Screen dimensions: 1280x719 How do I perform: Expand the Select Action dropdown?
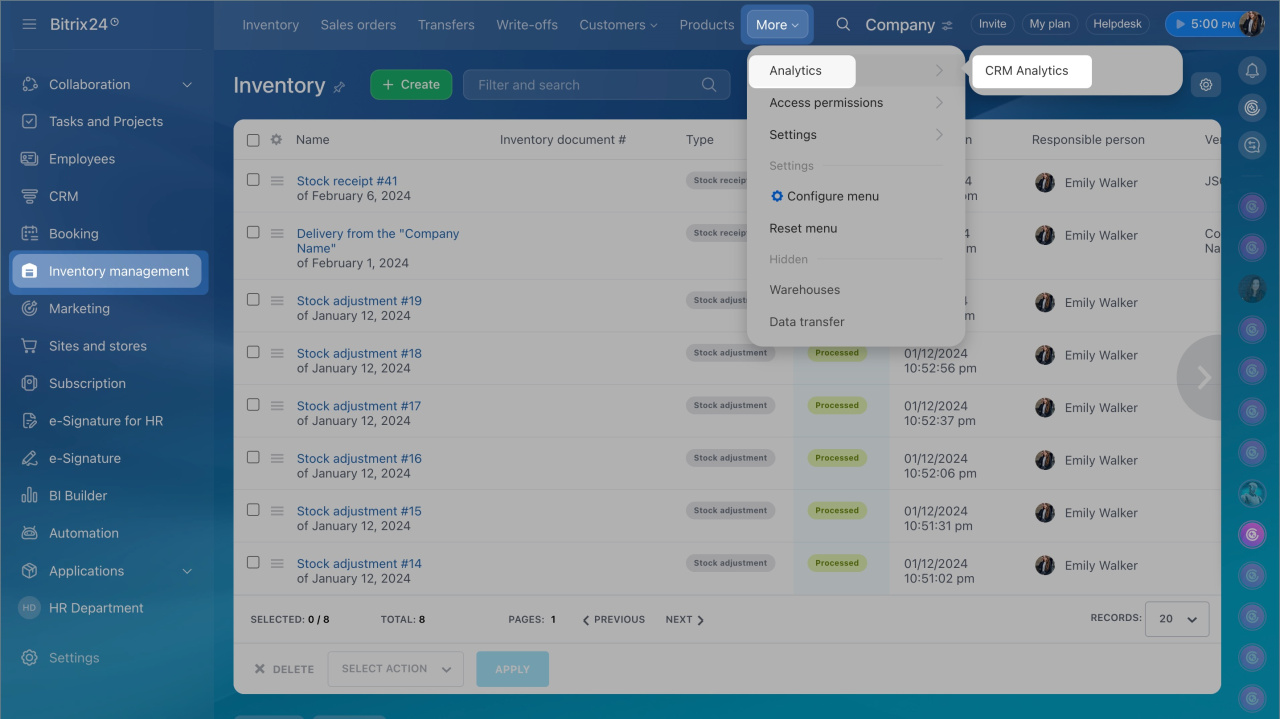click(395, 669)
